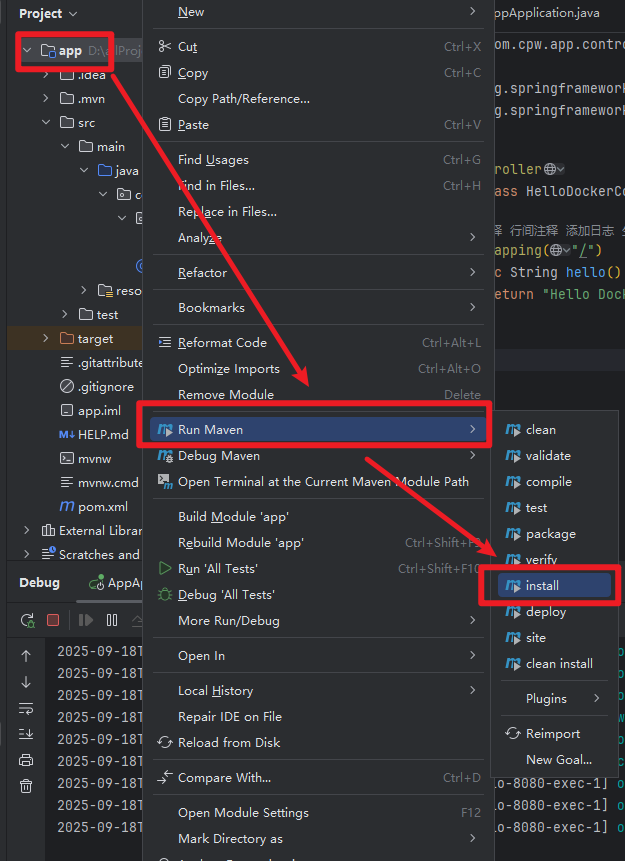Click the Rerun debug icon
Image resolution: width=625 pixels, height=861 pixels.
click(x=27, y=620)
